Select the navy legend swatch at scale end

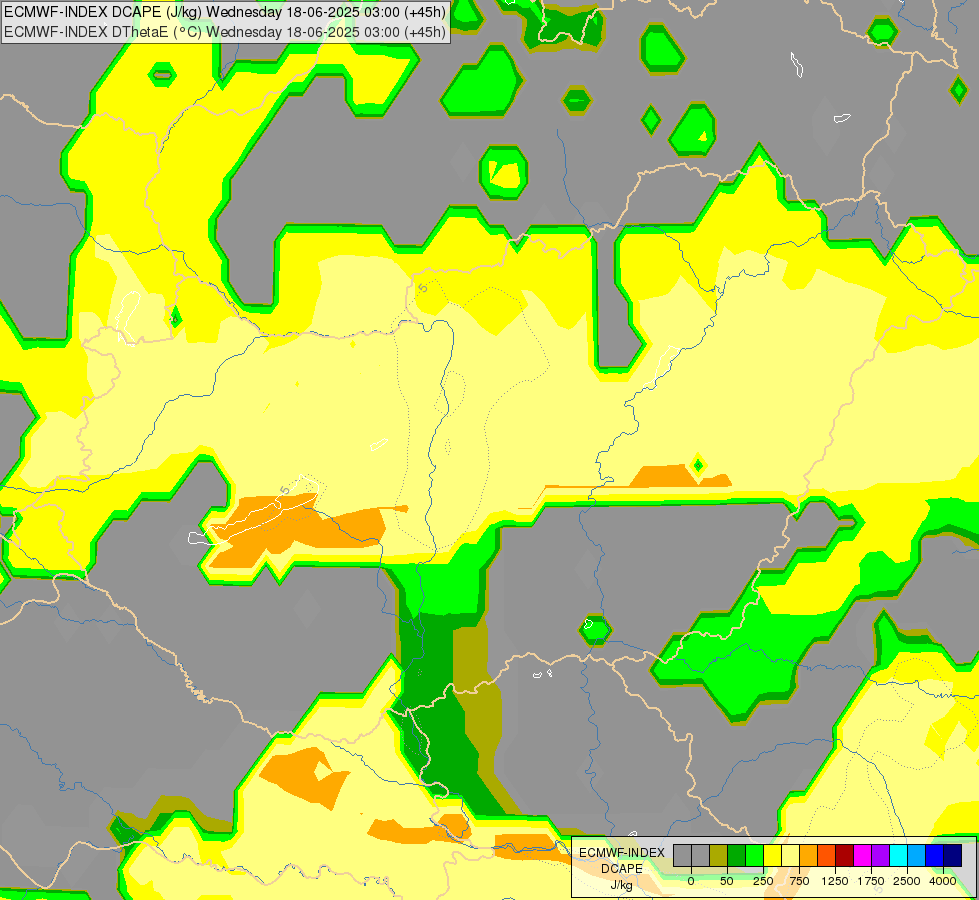point(952,855)
